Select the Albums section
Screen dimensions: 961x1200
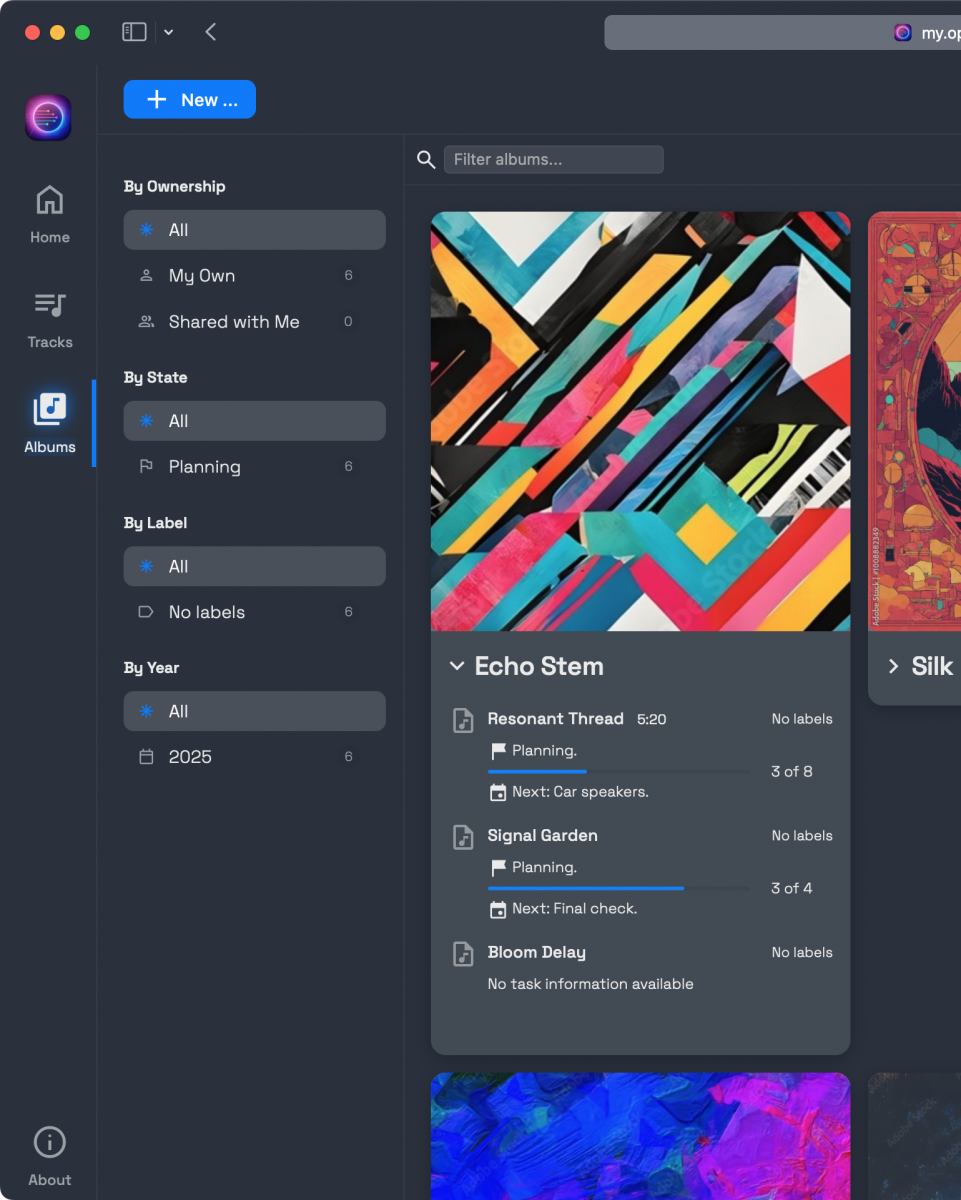pos(49,423)
